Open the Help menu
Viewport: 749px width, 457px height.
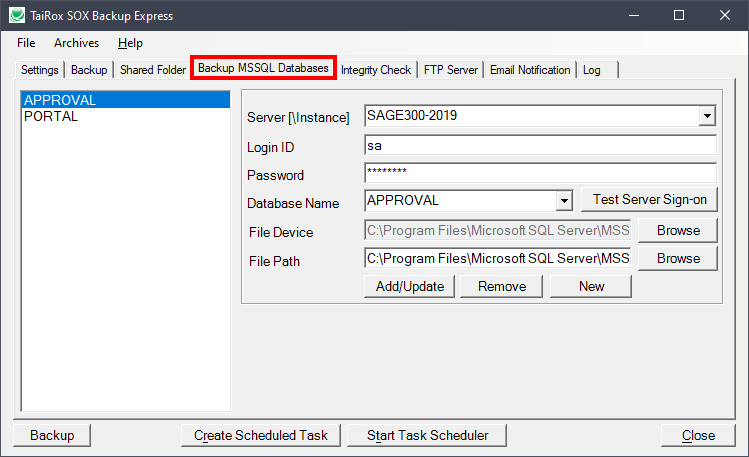(x=130, y=43)
